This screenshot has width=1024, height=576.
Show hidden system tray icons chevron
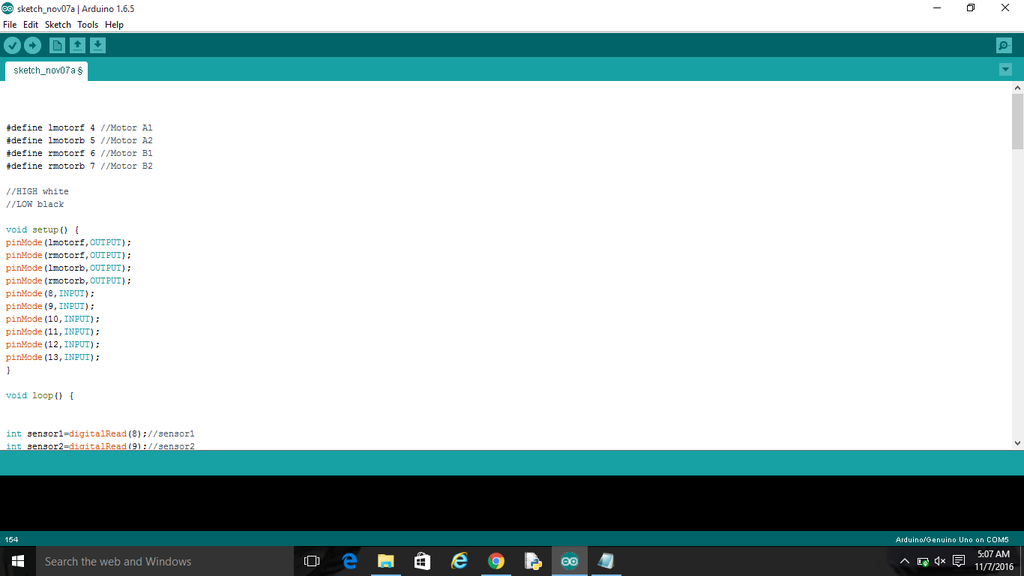904,561
